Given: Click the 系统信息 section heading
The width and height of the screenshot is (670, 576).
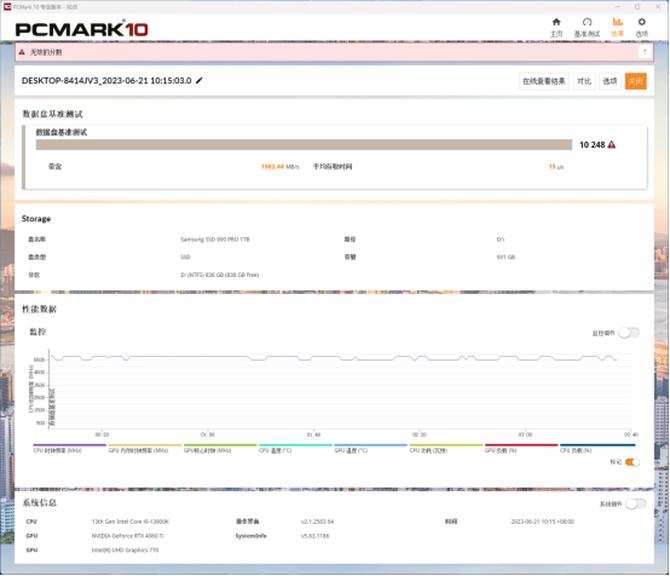Looking at the screenshot, I should [x=39, y=503].
